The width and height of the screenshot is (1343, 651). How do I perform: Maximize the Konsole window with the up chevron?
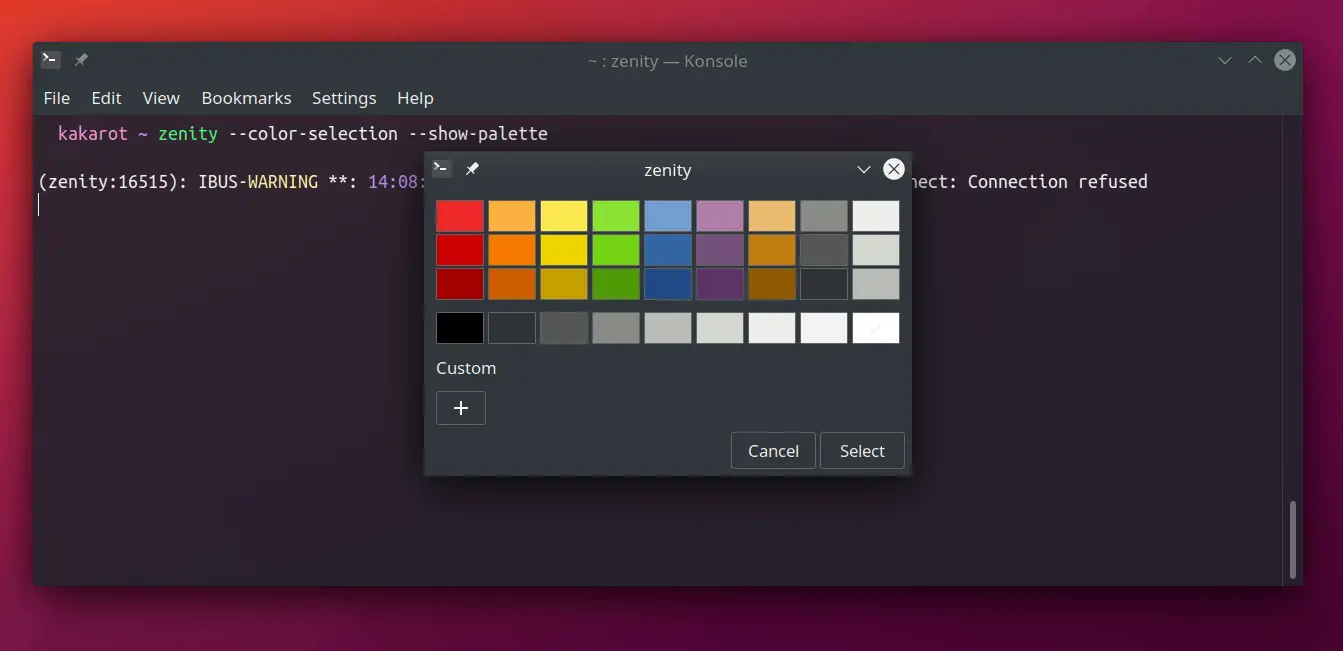tap(1254, 60)
